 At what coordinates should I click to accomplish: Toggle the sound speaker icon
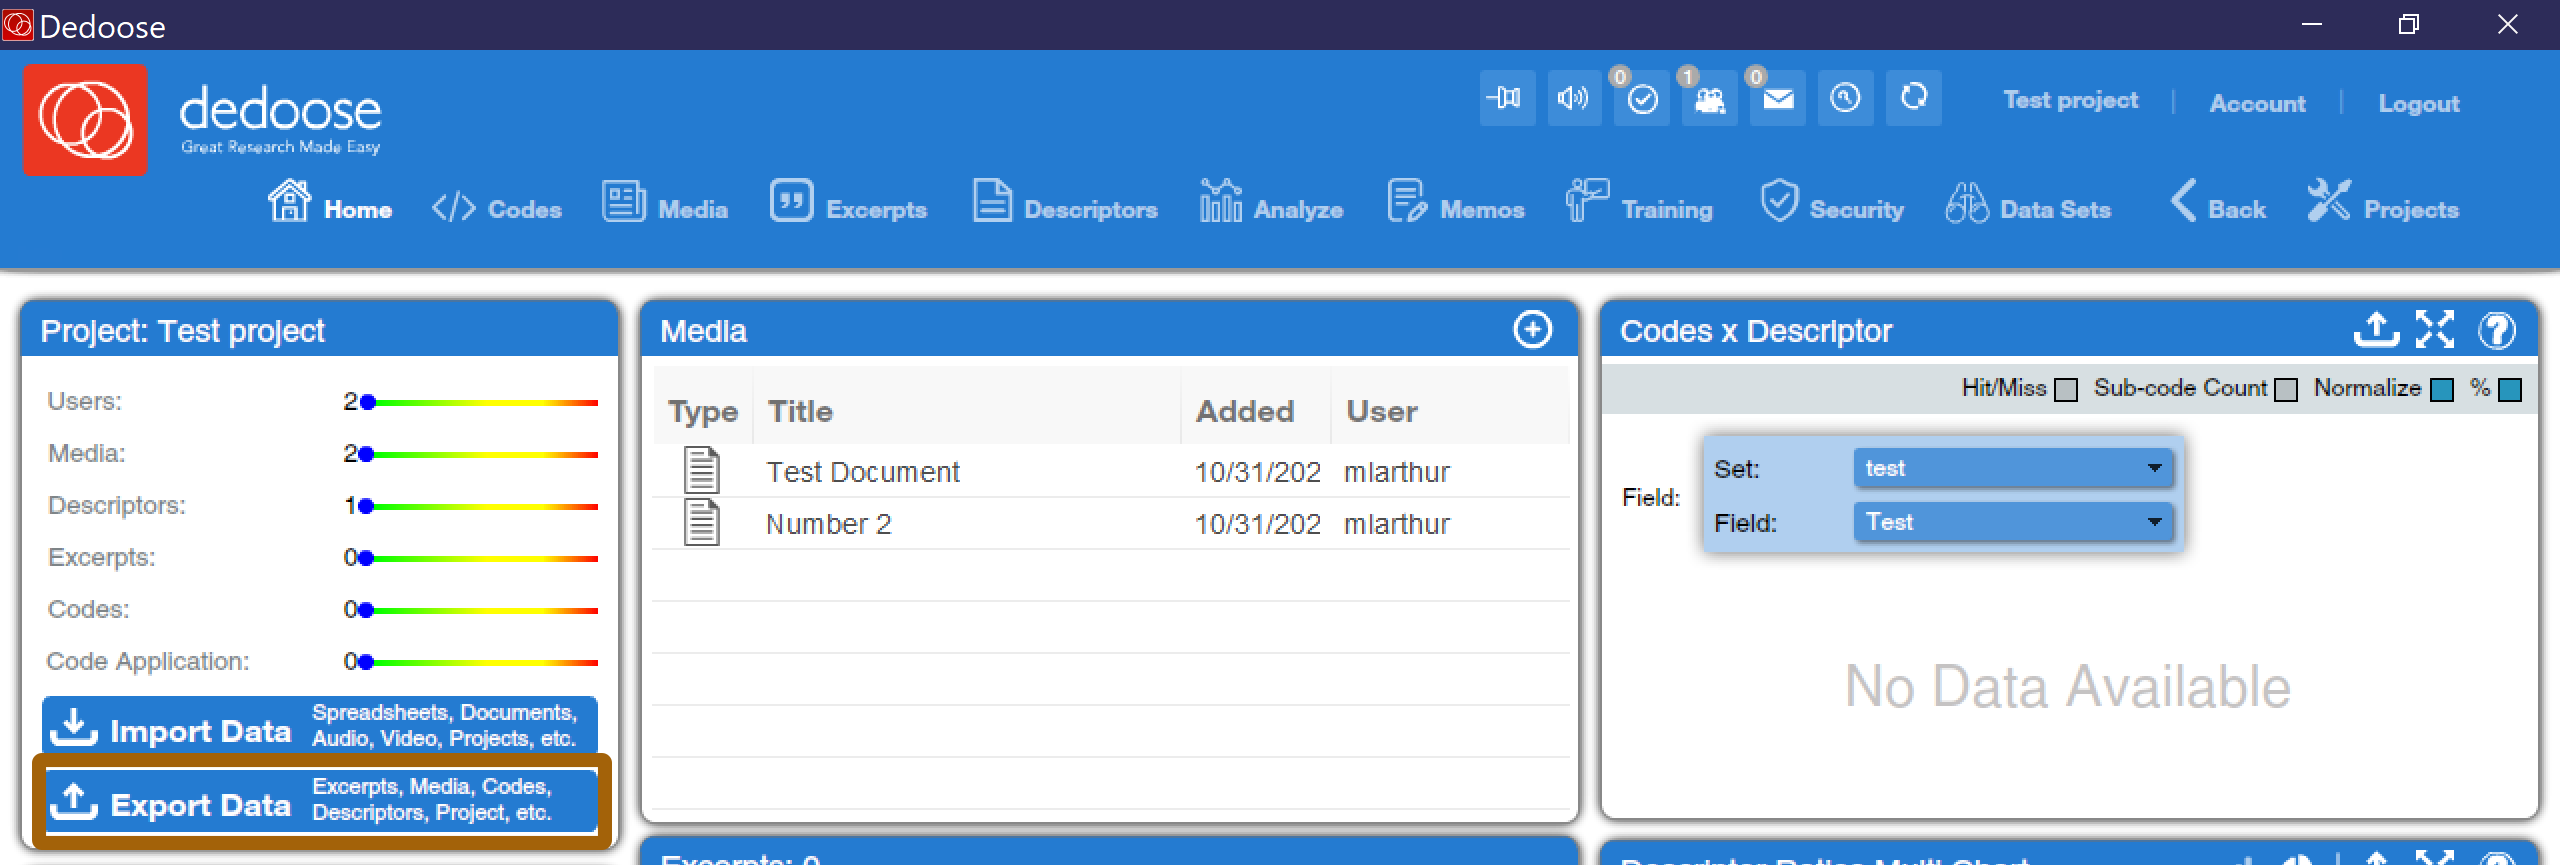tap(1574, 98)
